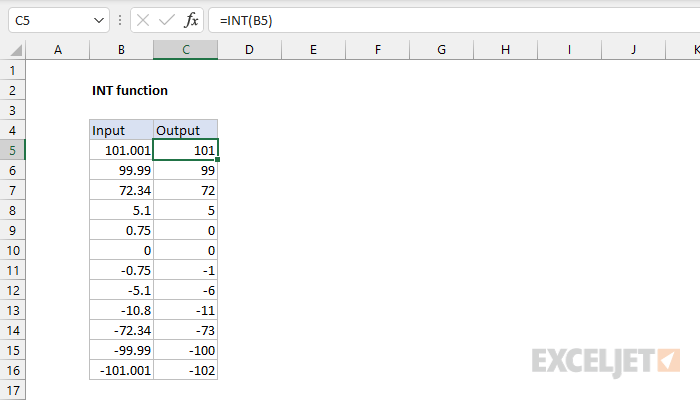Click the output cell showing -102

point(185,370)
